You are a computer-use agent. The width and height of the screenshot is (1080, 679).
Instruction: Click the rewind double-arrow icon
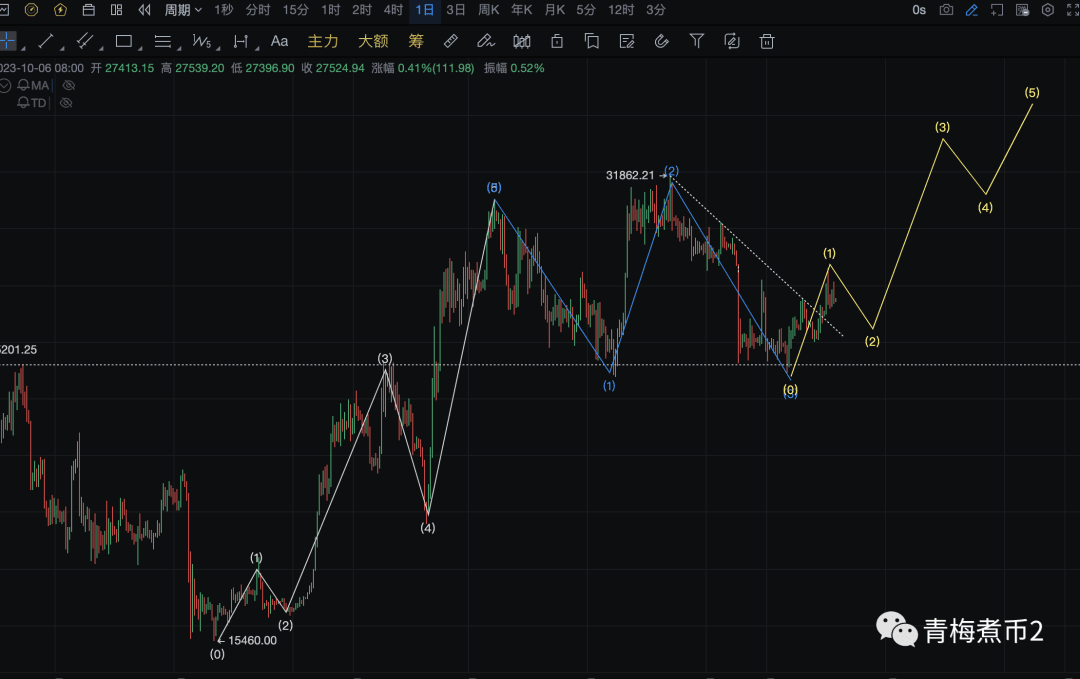[145, 10]
